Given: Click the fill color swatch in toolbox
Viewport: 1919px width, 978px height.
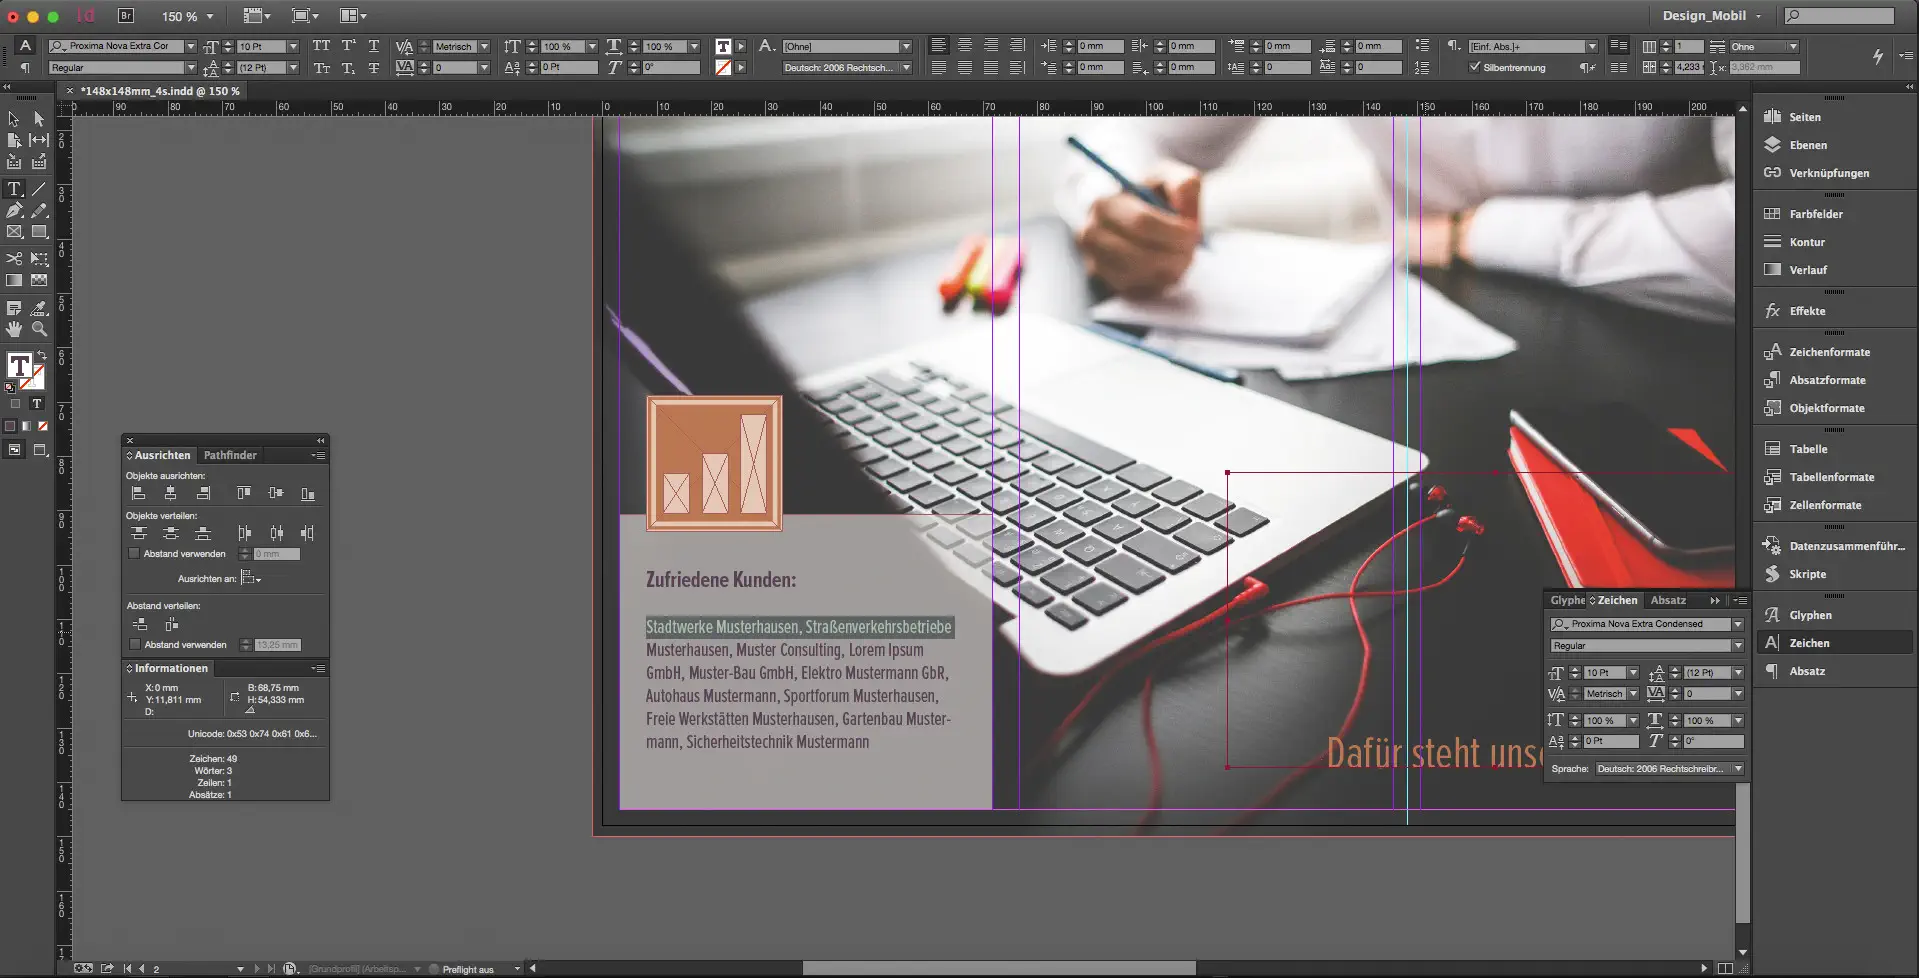Looking at the screenshot, I should point(19,366).
